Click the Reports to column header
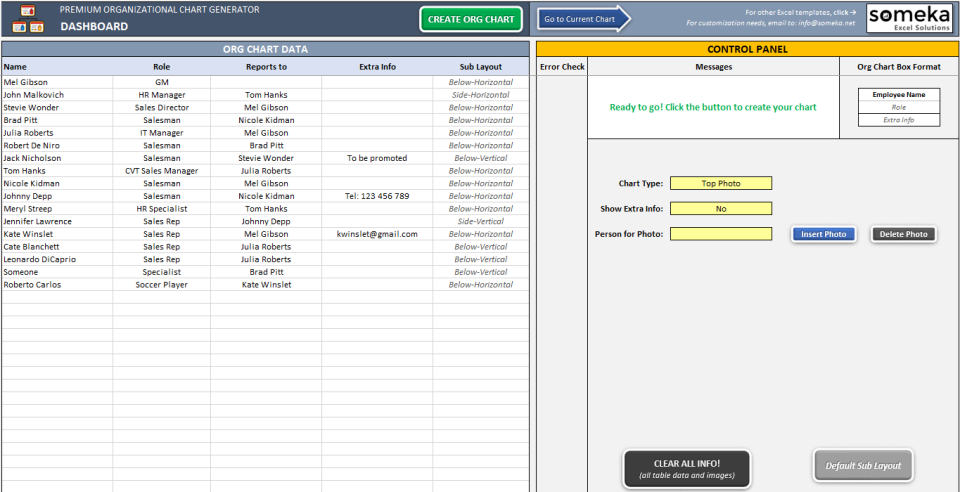 (x=266, y=67)
